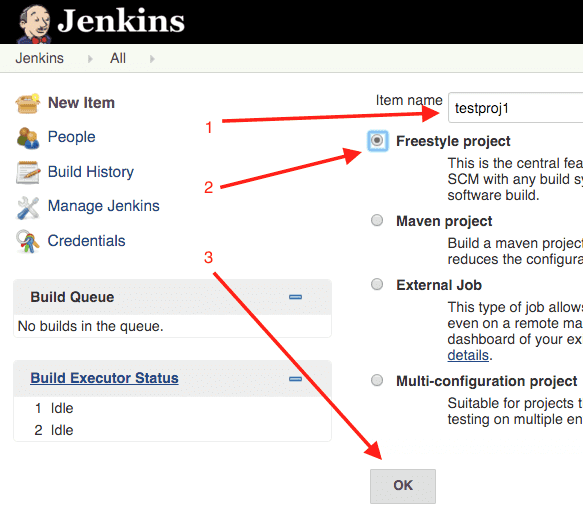Viewport: 583px width, 510px height.
Task: Click the Freestyle project label
Action: [x=453, y=142]
